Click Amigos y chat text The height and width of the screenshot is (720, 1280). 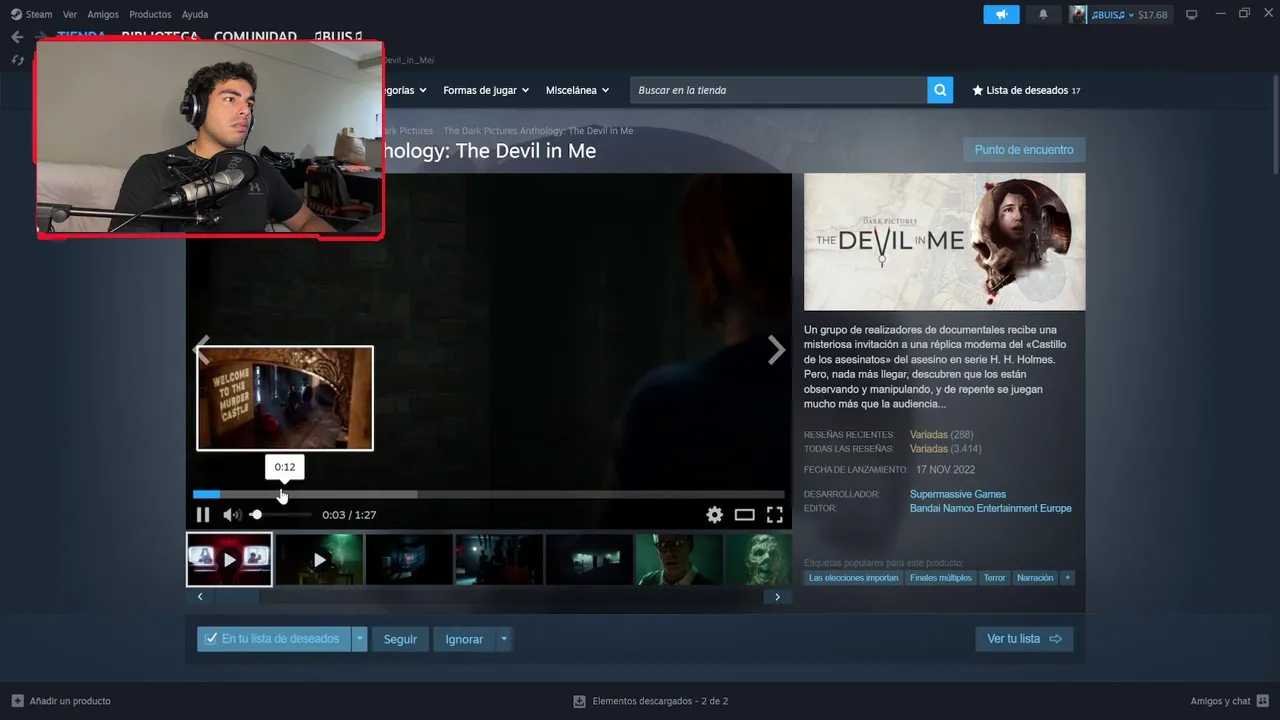tap(1220, 701)
